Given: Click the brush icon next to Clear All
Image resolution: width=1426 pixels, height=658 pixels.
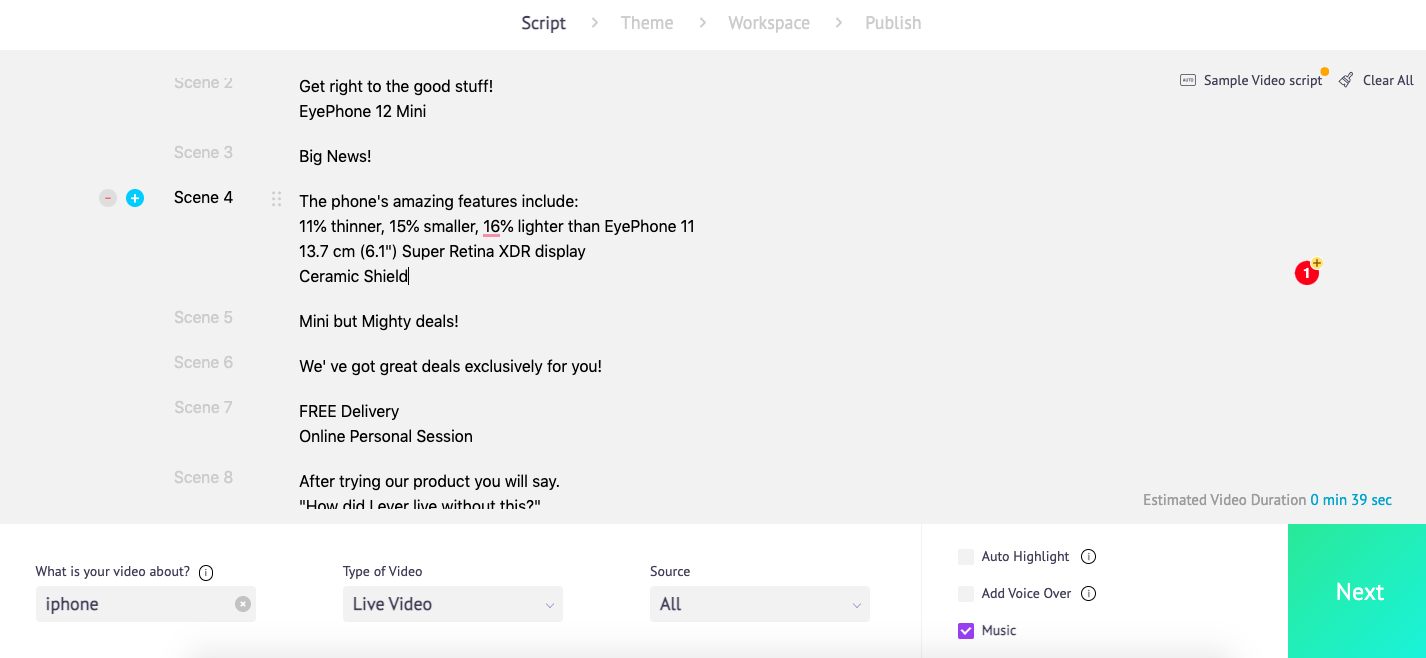Looking at the screenshot, I should [x=1345, y=80].
